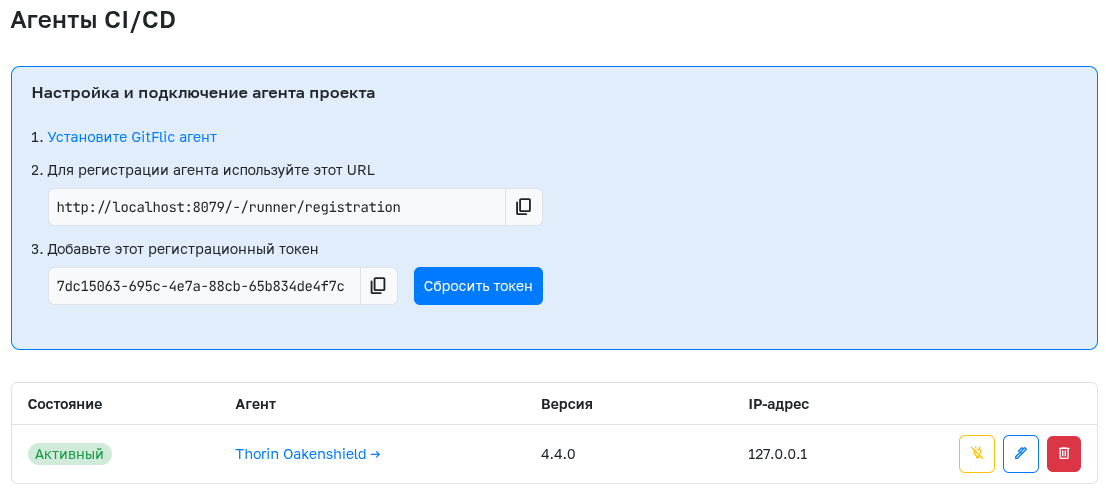The height and width of the screenshot is (495, 1106).
Task: Click the IP address 127.0.0.1 cell
Action: click(777, 454)
